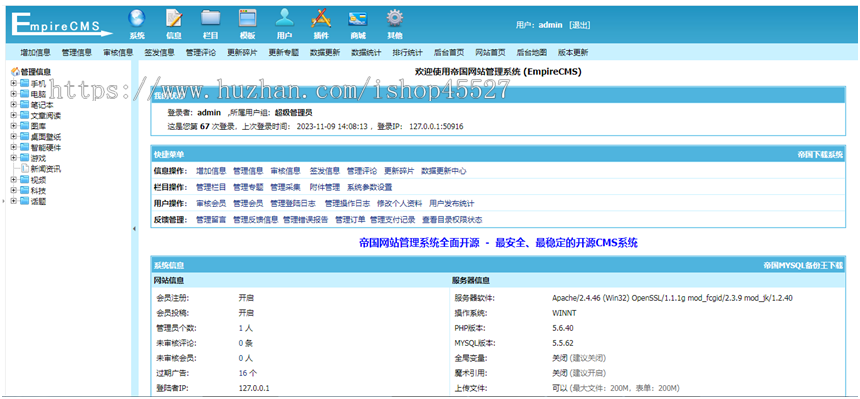Image resolution: width=860 pixels, height=399 pixels.
Task: Expand the 智能硬件 tree node
Action: click(14, 148)
